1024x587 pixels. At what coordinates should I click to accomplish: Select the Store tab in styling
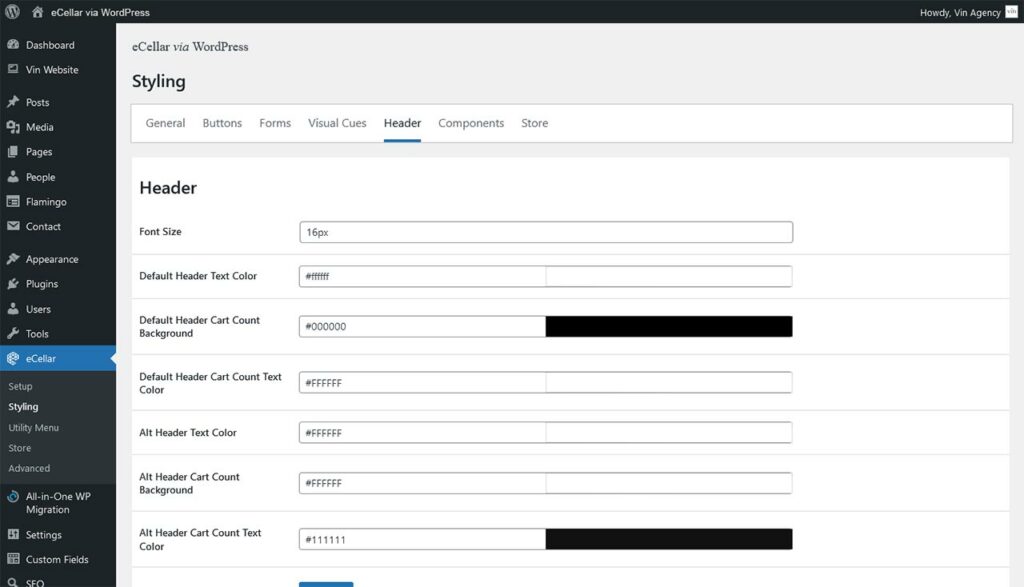tap(534, 122)
